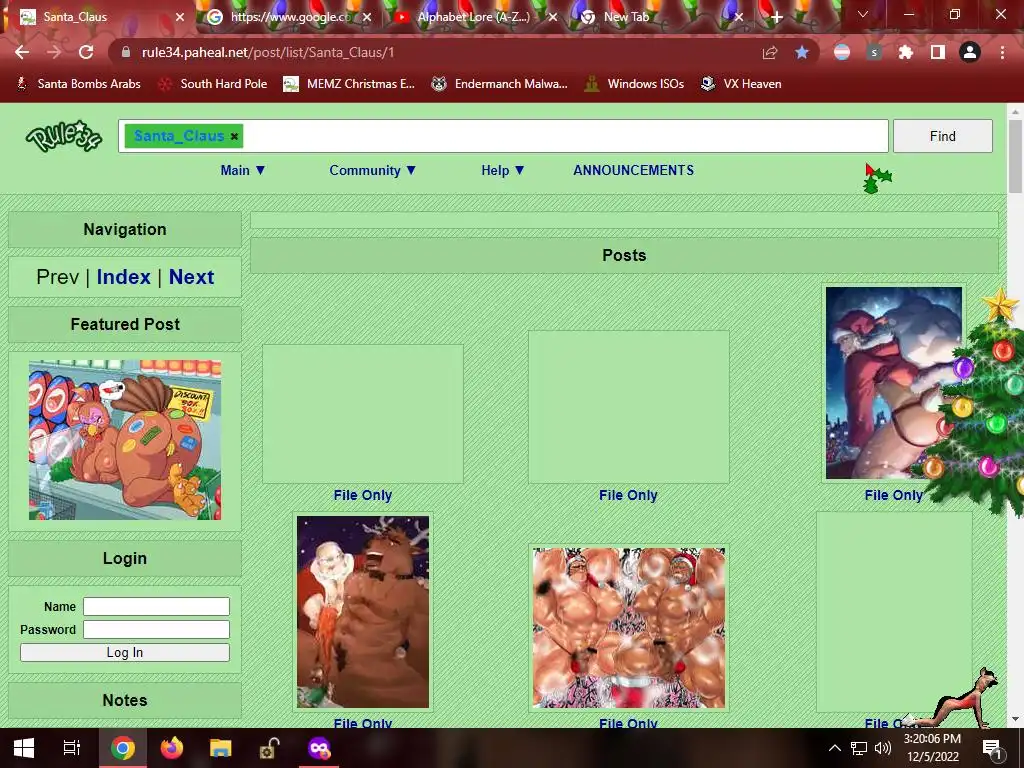Open the Windows ISOs bookmark
1024x768 pixels.
click(x=634, y=84)
